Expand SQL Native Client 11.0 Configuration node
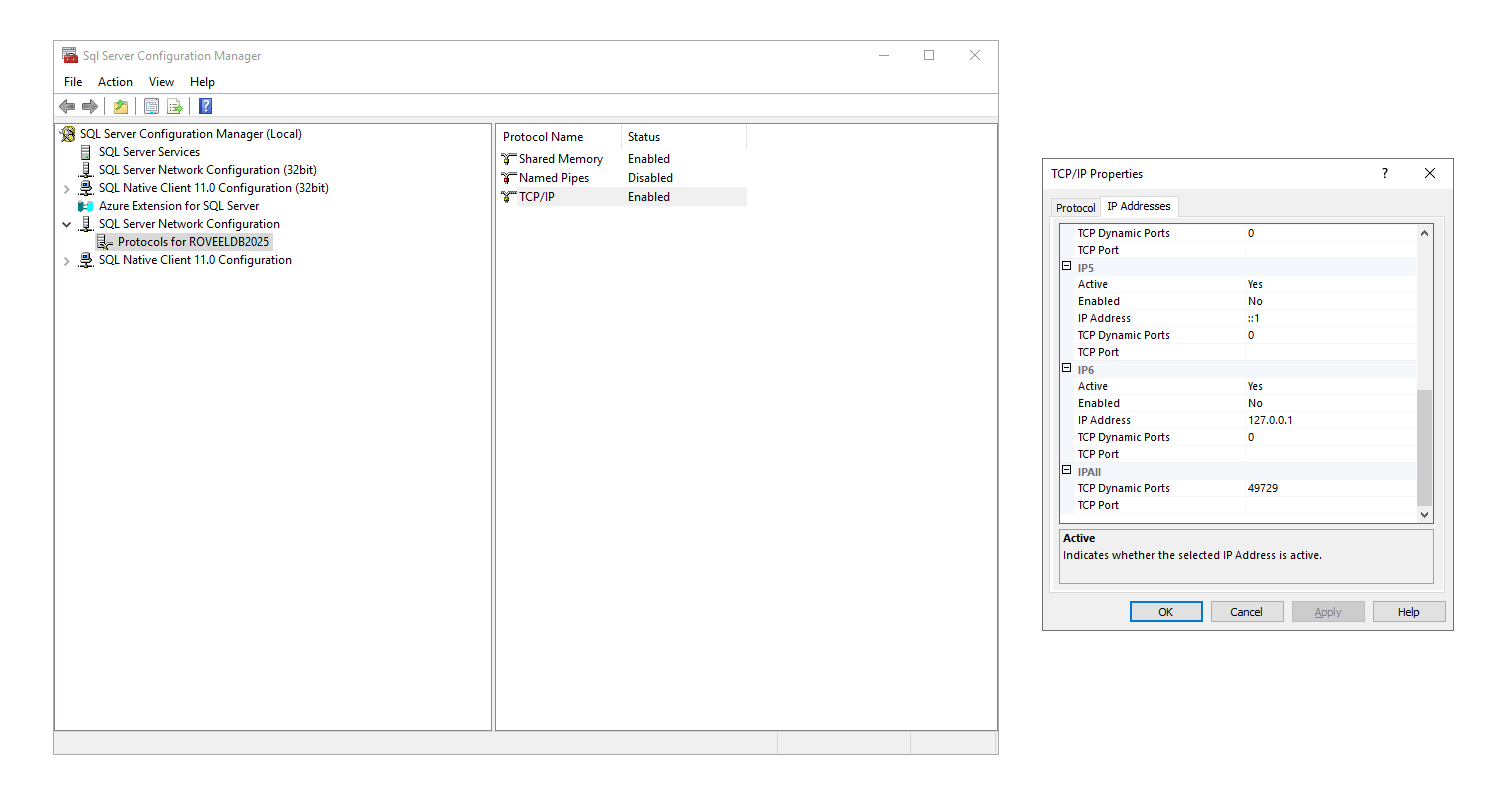Viewport: 1503px width, 795px height. tap(67, 260)
